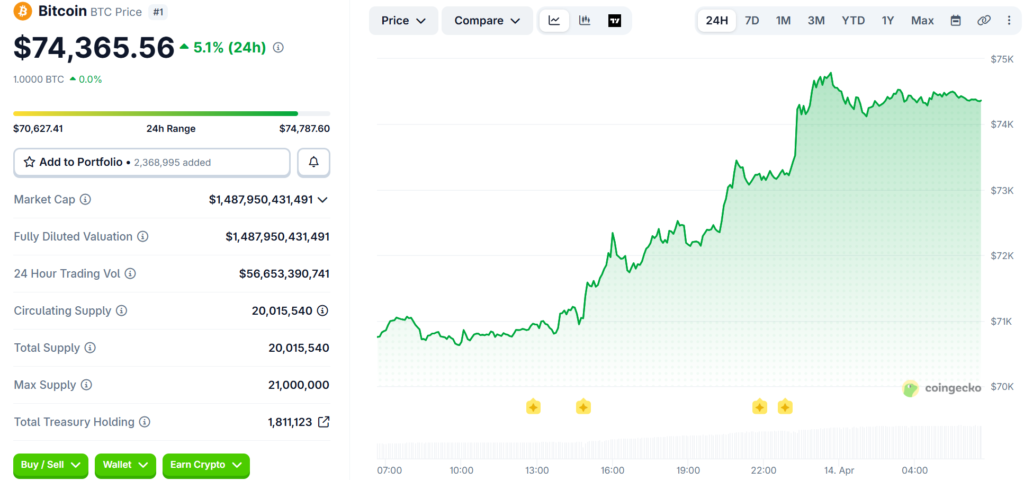This screenshot has height=480, width=1024.
Task: Select the YTD time range tab
Action: coord(853,21)
